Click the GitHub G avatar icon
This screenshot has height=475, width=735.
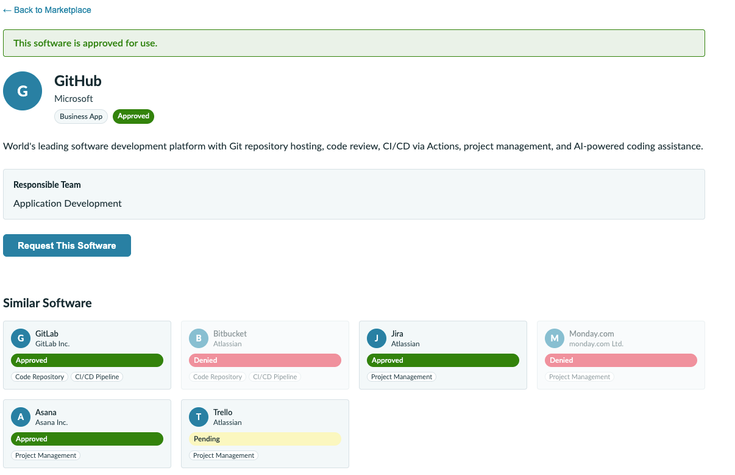point(22,91)
